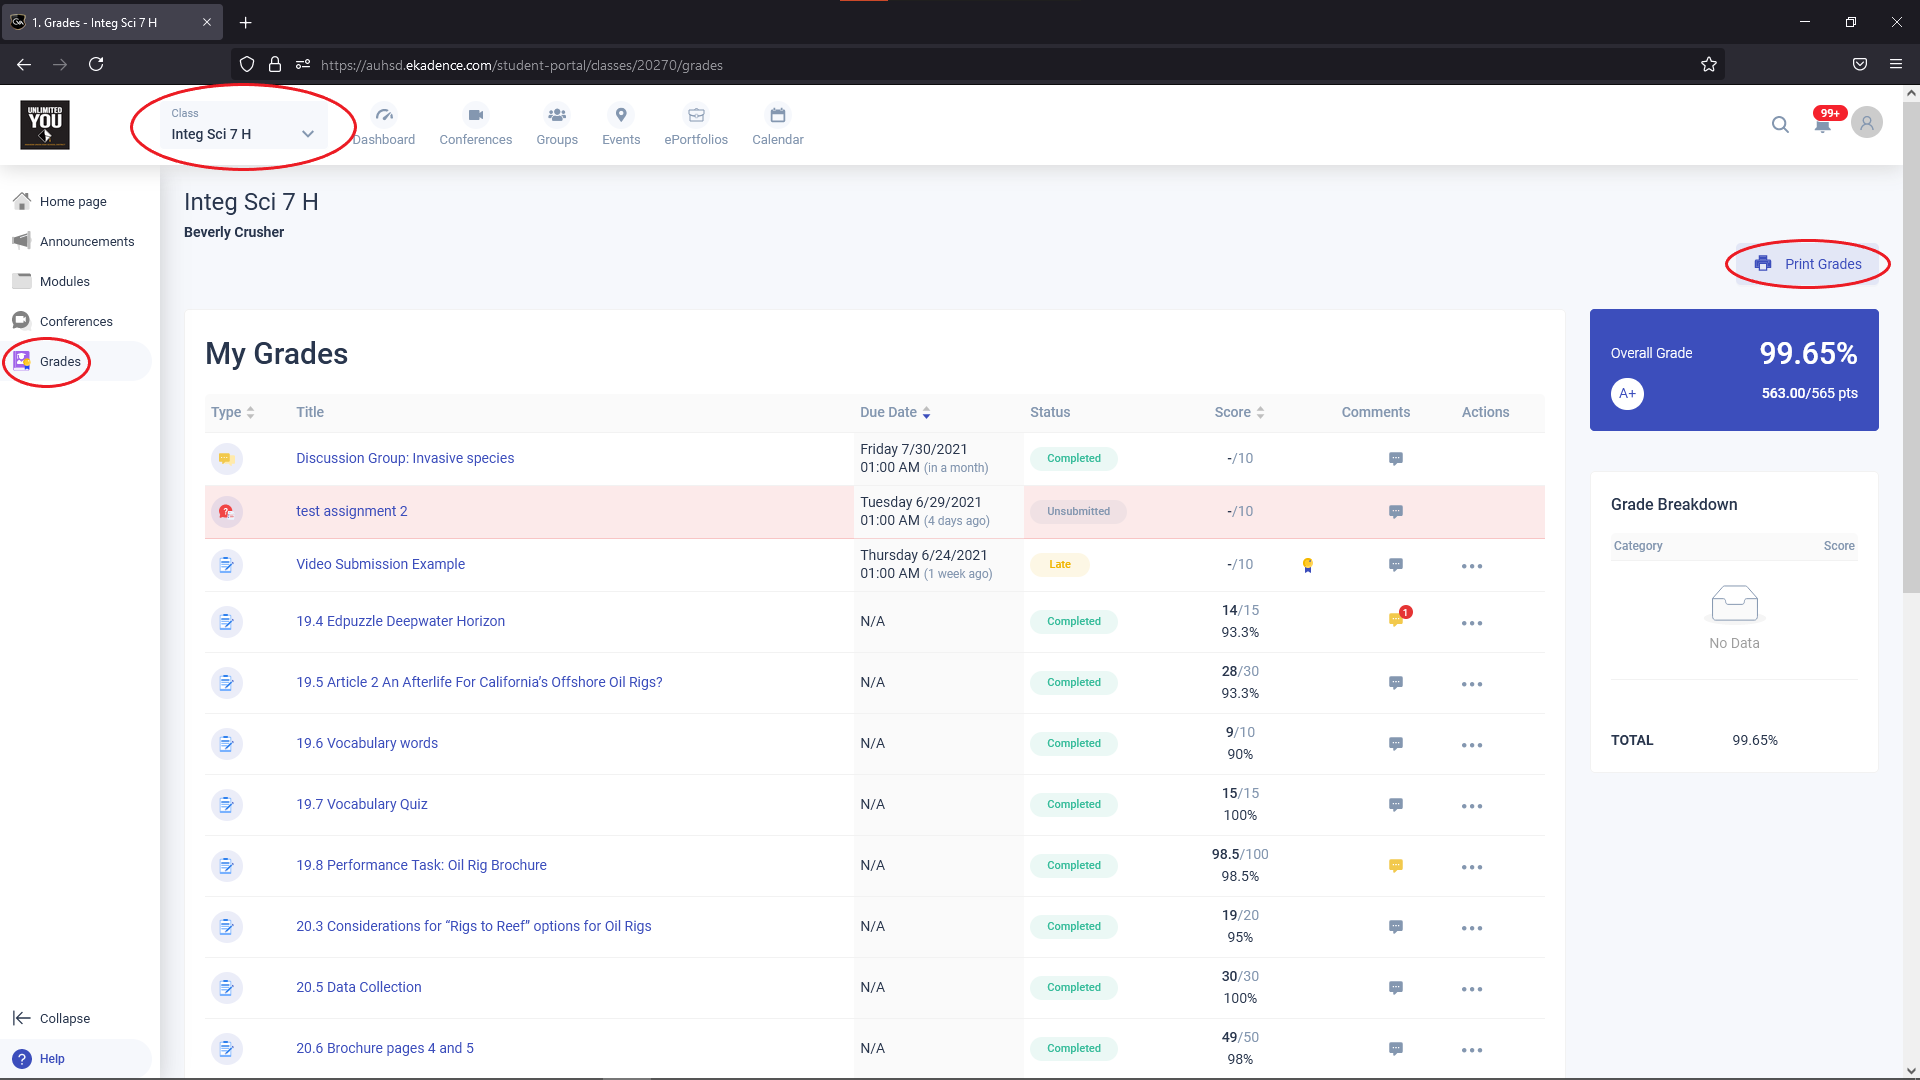The image size is (1920, 1080).
Task: Open the Calendar icon in top bar
Action: [777, 126]
